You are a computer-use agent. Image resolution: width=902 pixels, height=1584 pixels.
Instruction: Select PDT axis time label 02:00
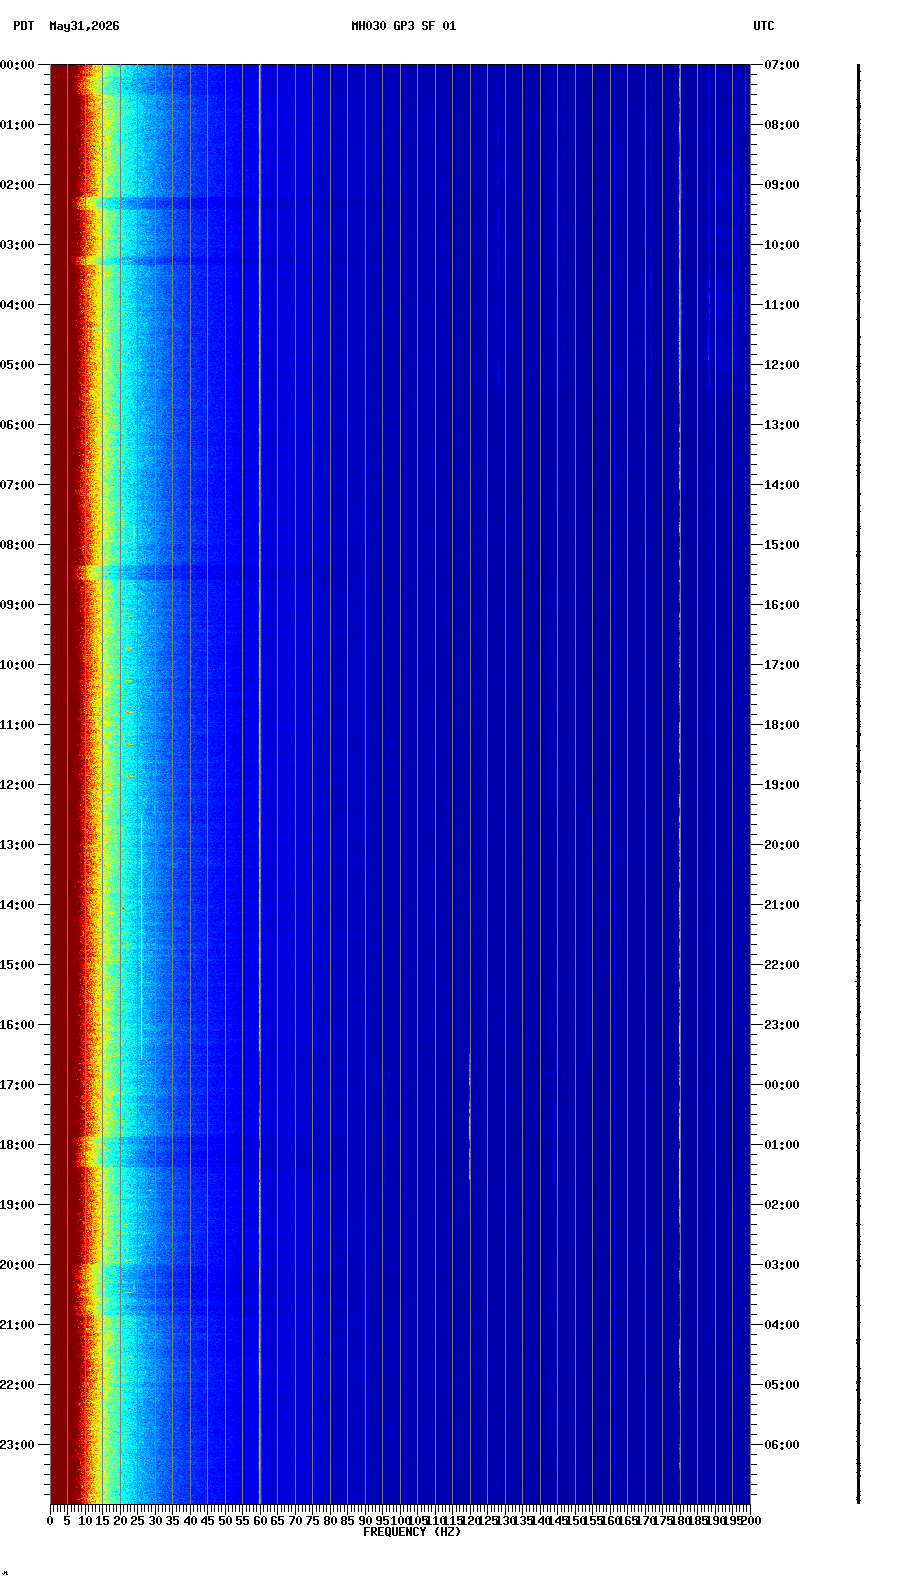[x=17, y=185]
